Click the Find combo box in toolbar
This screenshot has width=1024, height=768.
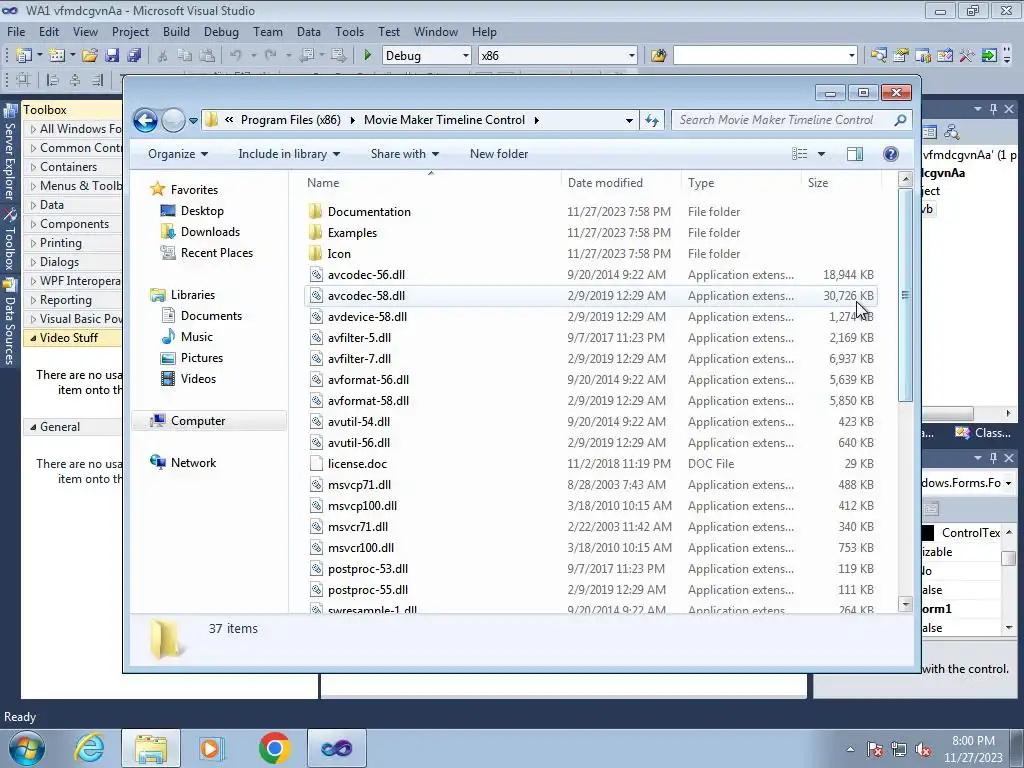(x=765, y=56)
